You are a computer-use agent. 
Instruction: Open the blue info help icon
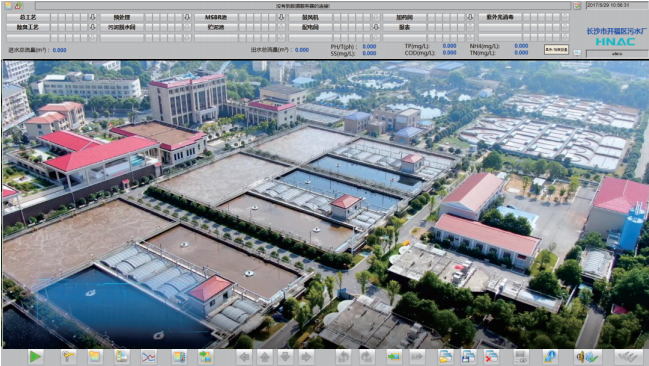[x=550, y=356]
